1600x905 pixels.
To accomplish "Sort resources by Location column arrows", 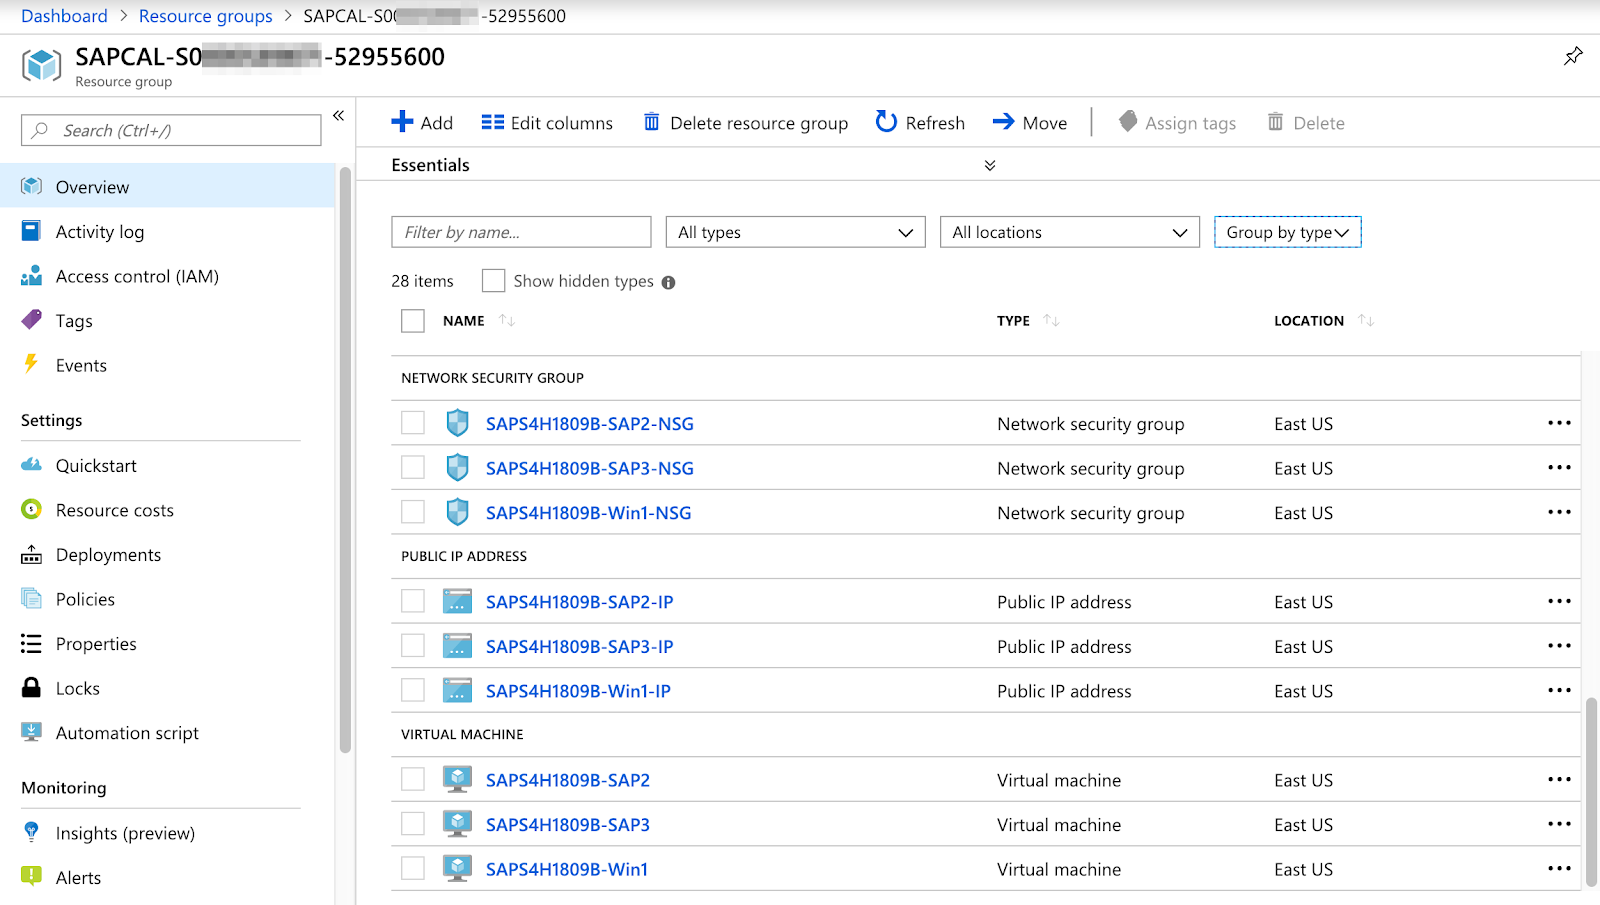I will (x=1366, y=321).
